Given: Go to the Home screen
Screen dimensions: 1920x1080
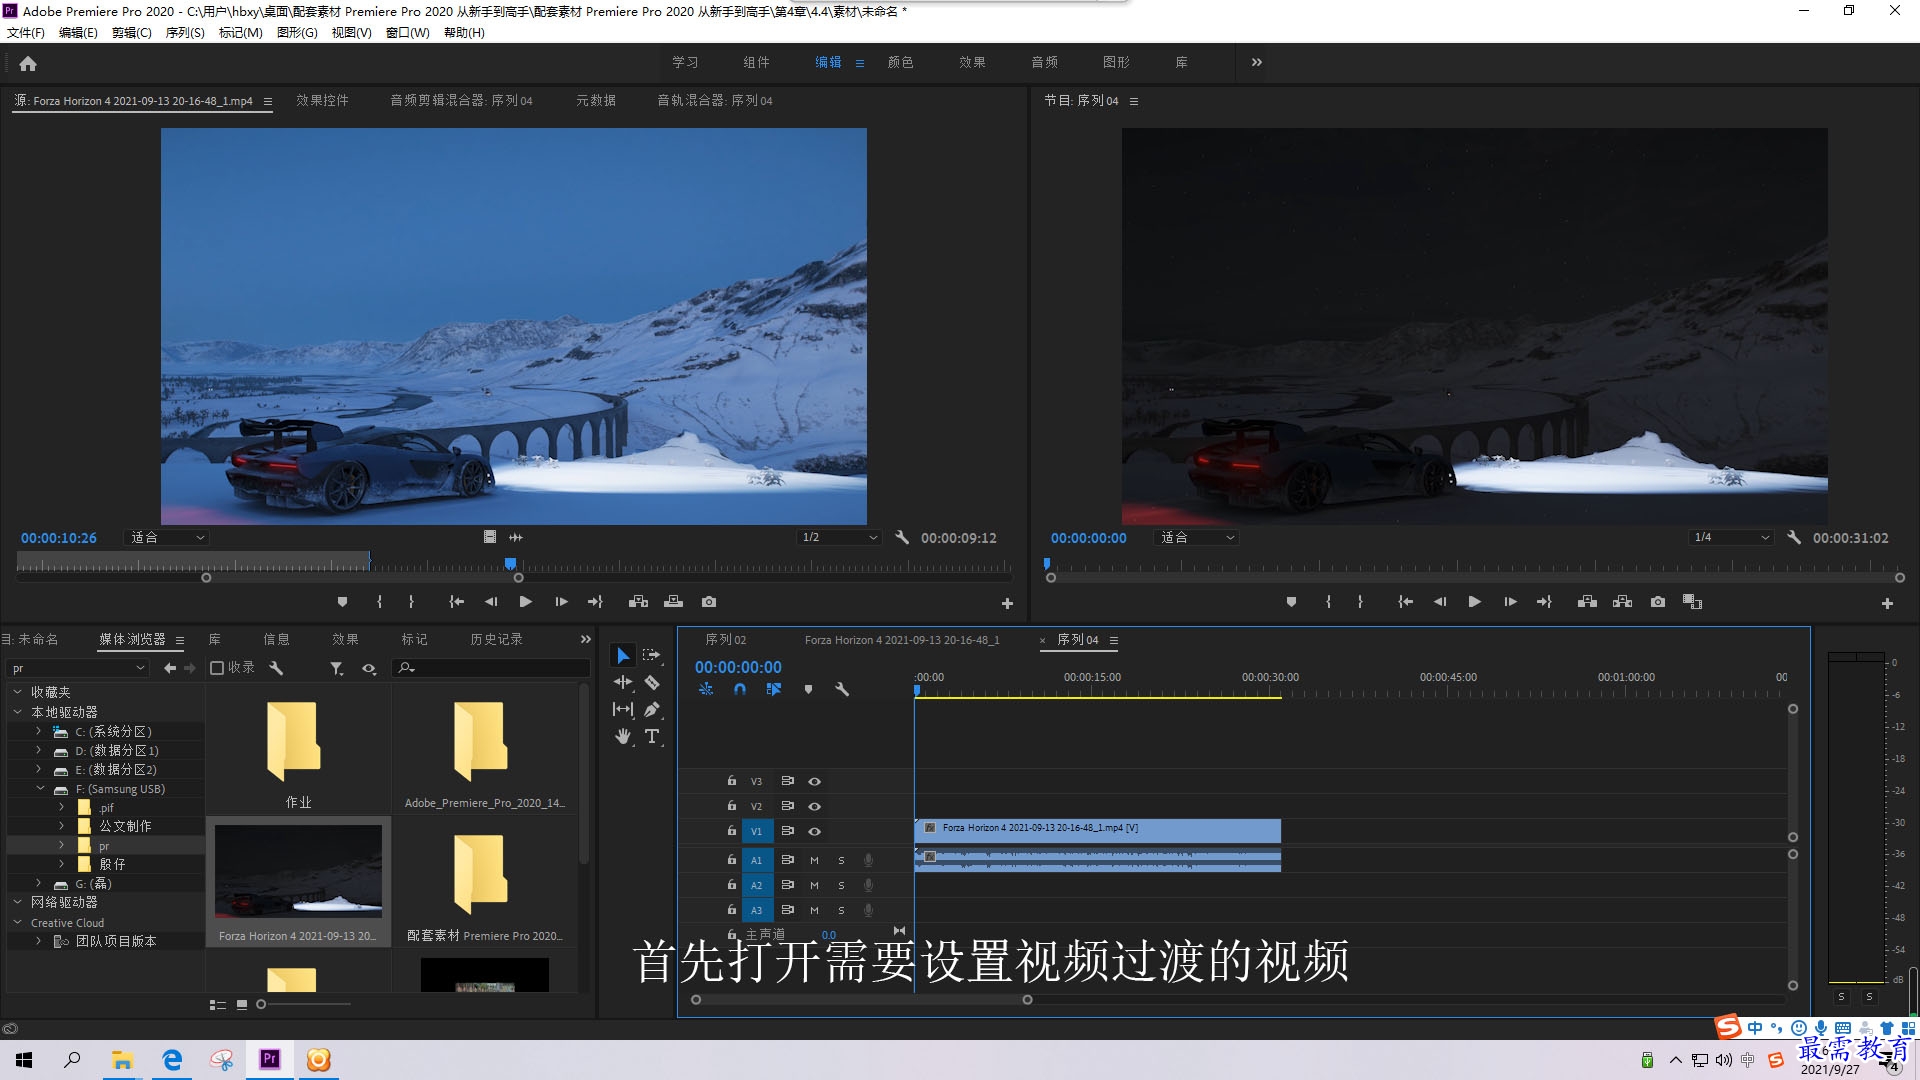Looking at the screenshot, I should 28,63.
